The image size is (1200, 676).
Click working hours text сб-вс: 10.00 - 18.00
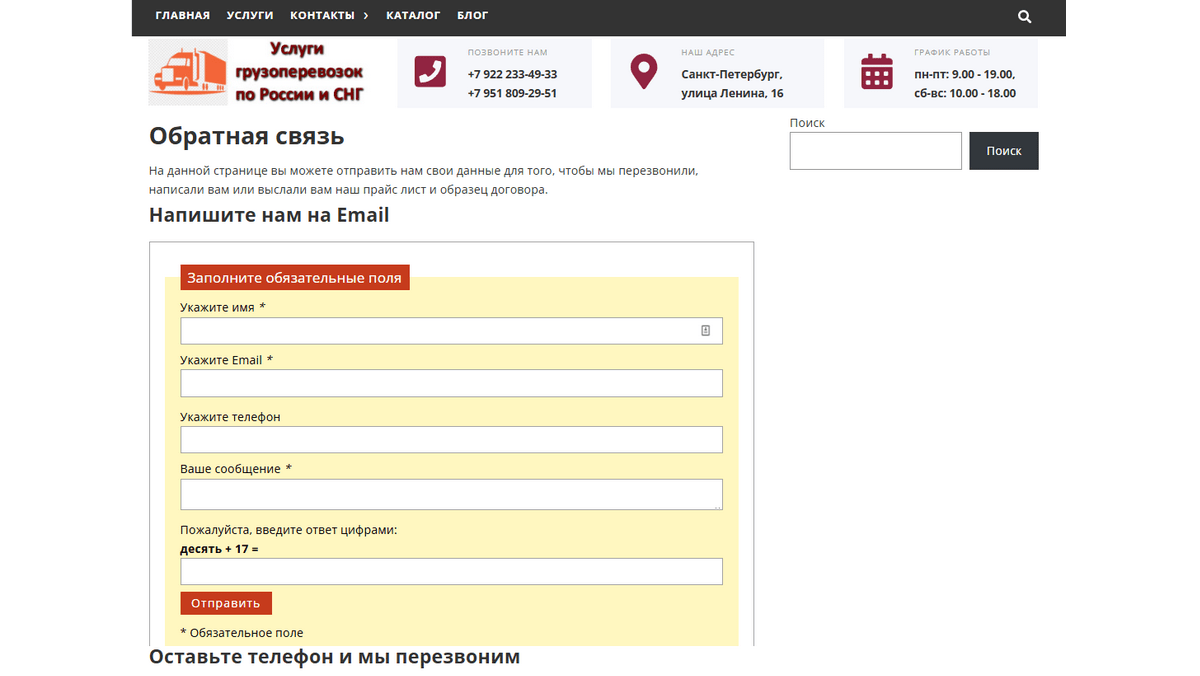[964, 93]
